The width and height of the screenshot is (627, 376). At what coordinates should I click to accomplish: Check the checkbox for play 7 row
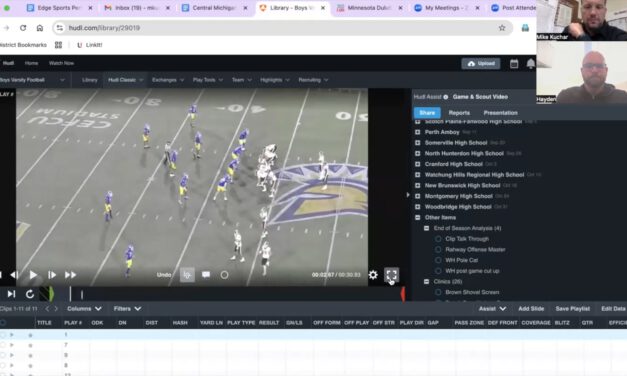pos(3,345)
